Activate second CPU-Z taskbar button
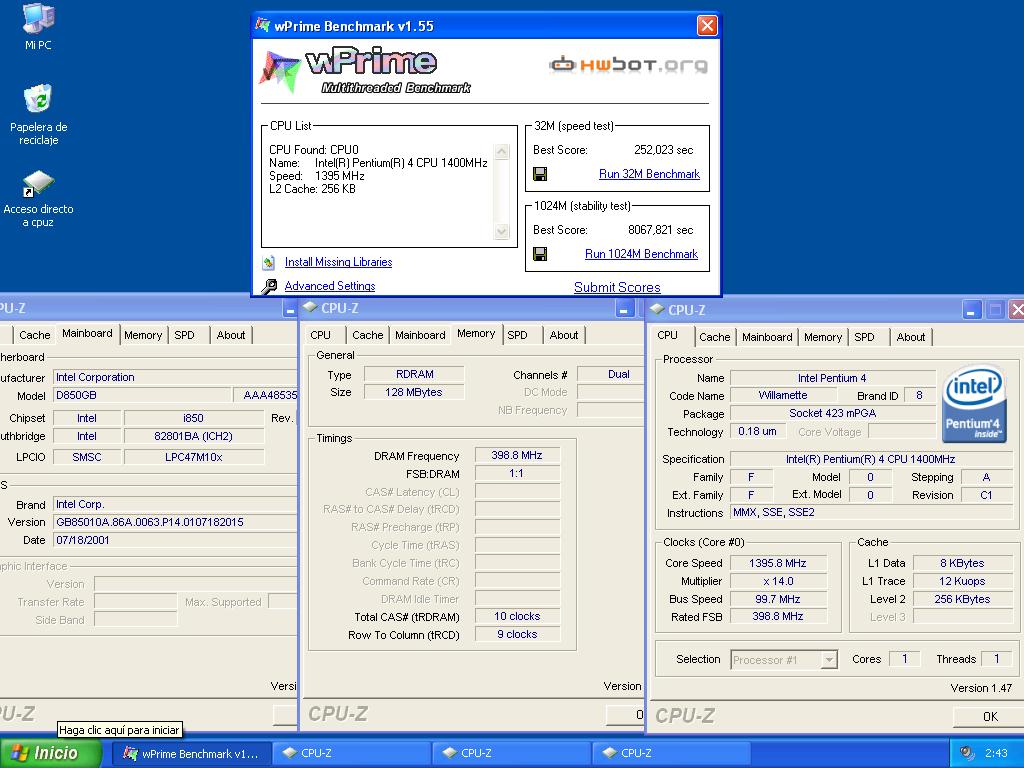Viewport: 1024px width, 768px height. 511,753
